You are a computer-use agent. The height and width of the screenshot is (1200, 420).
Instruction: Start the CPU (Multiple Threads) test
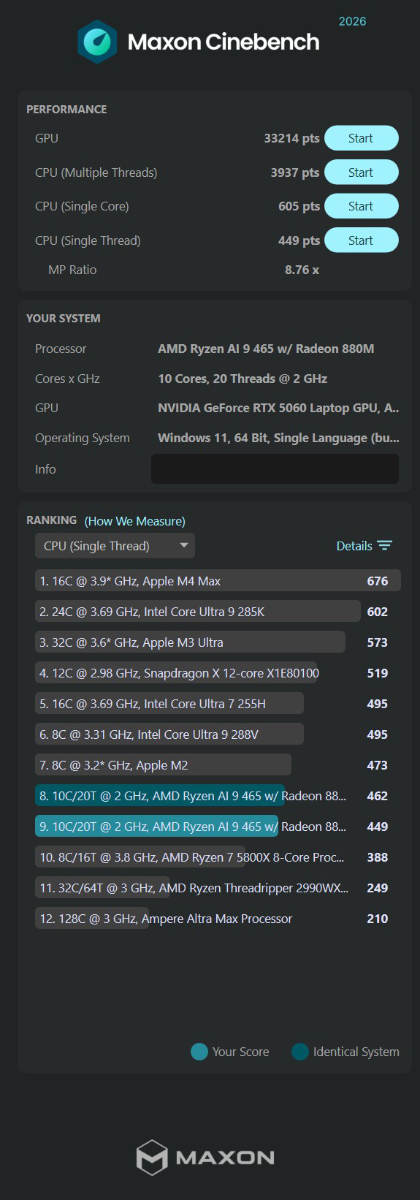361,173
